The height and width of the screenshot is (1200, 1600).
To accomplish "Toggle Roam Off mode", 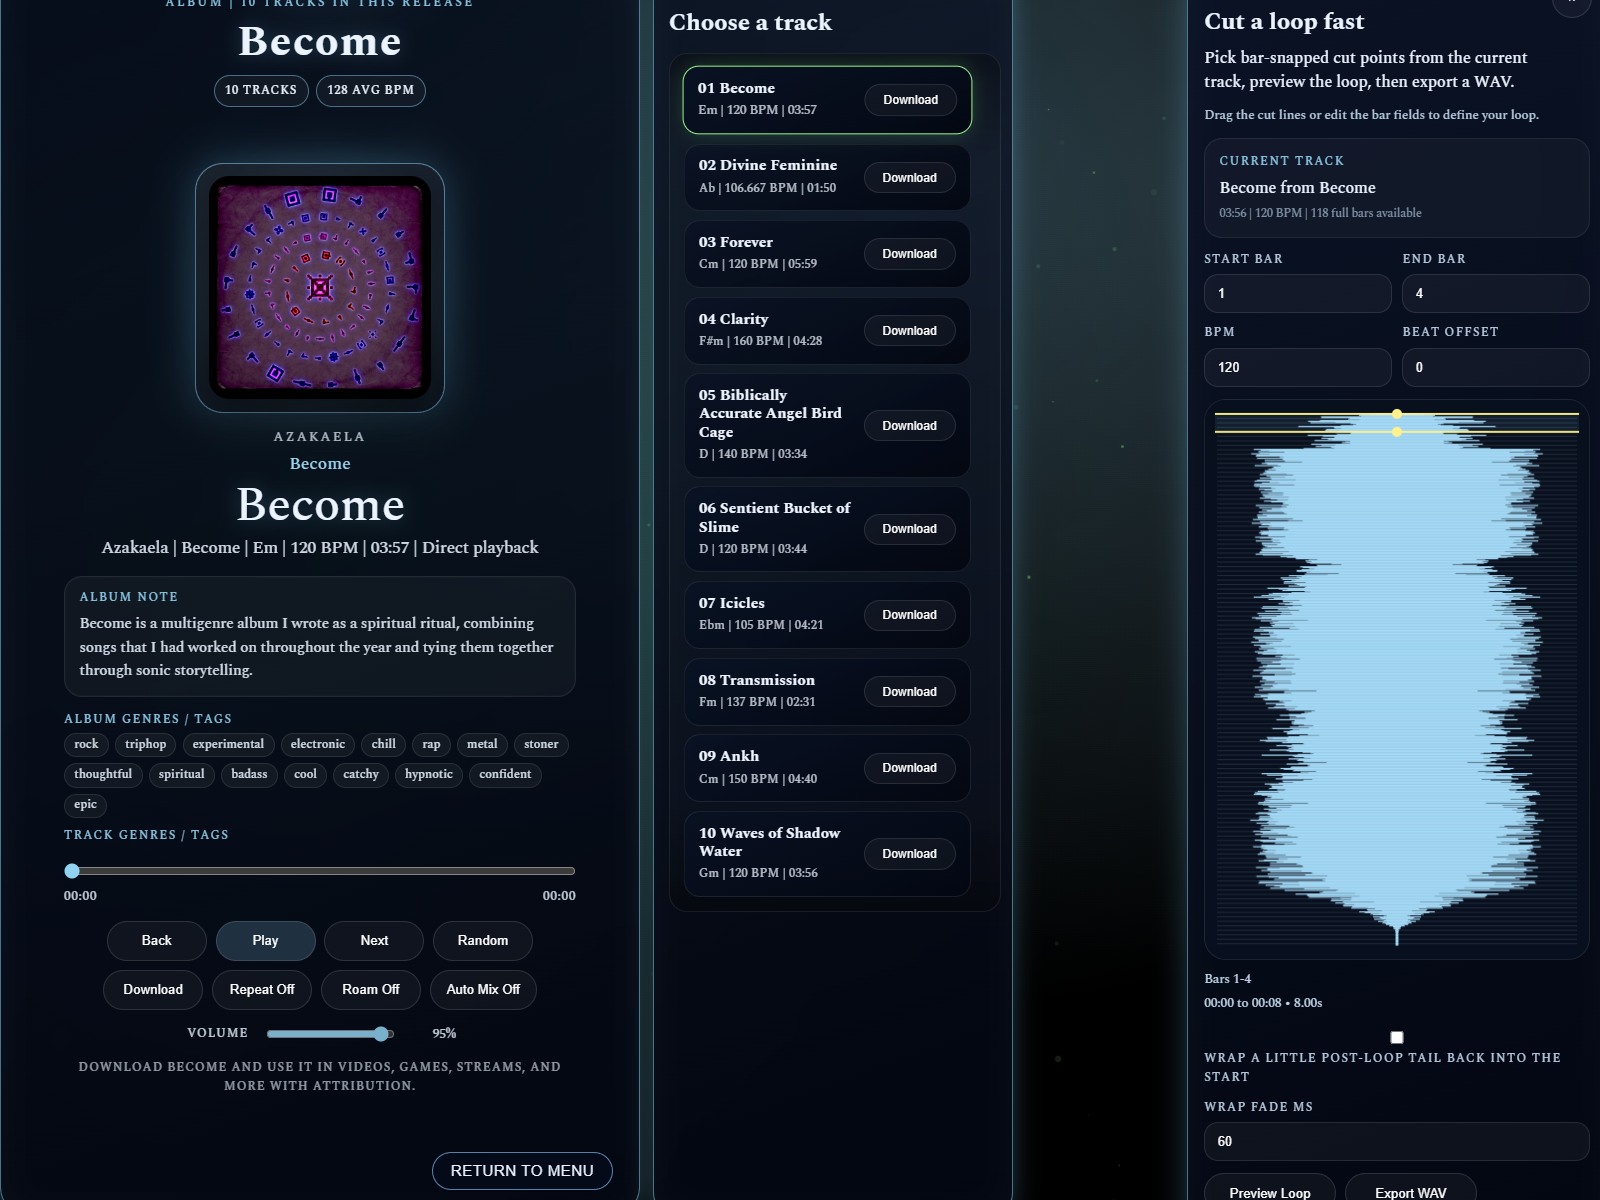I will point(370,989).
